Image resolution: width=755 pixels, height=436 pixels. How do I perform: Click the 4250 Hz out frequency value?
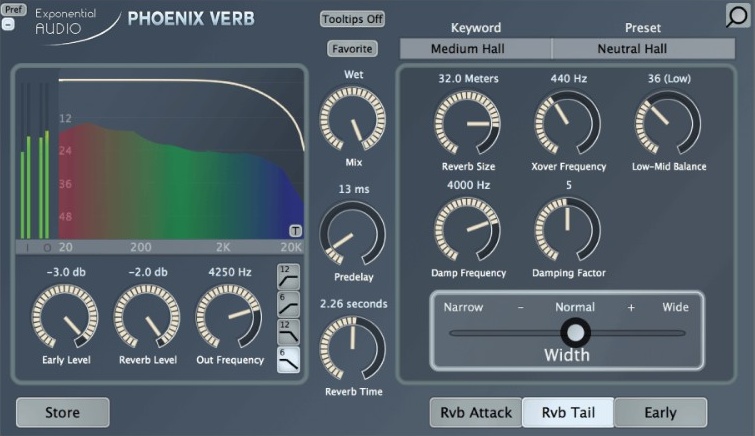tap(230, 272)
